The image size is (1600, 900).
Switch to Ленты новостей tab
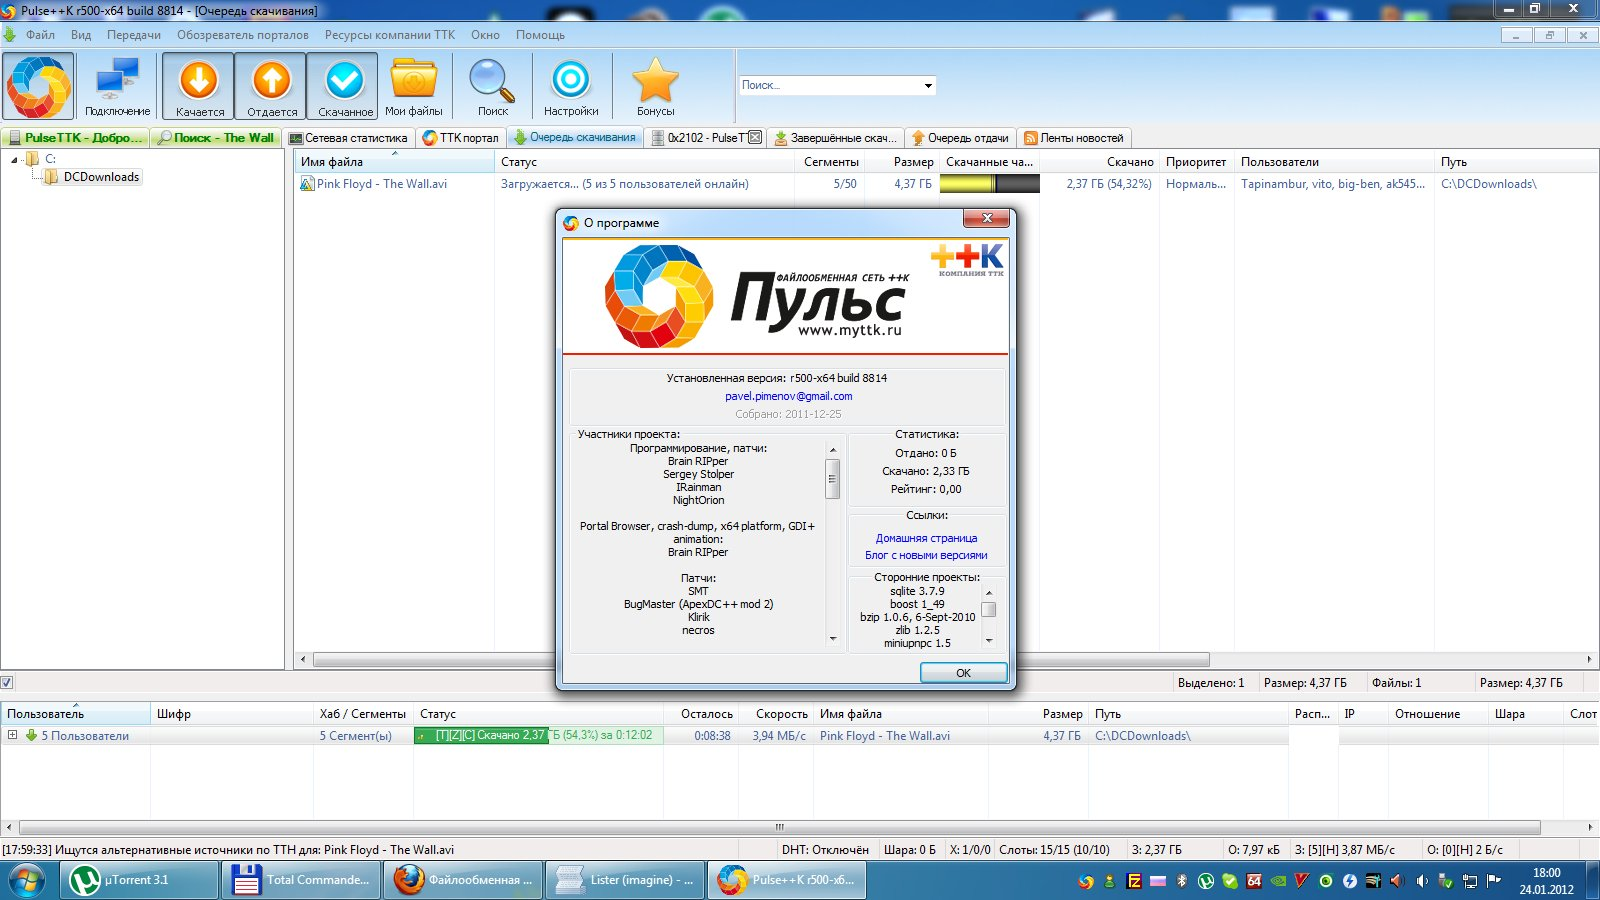pyautogui.click(x=1074, y=138)
